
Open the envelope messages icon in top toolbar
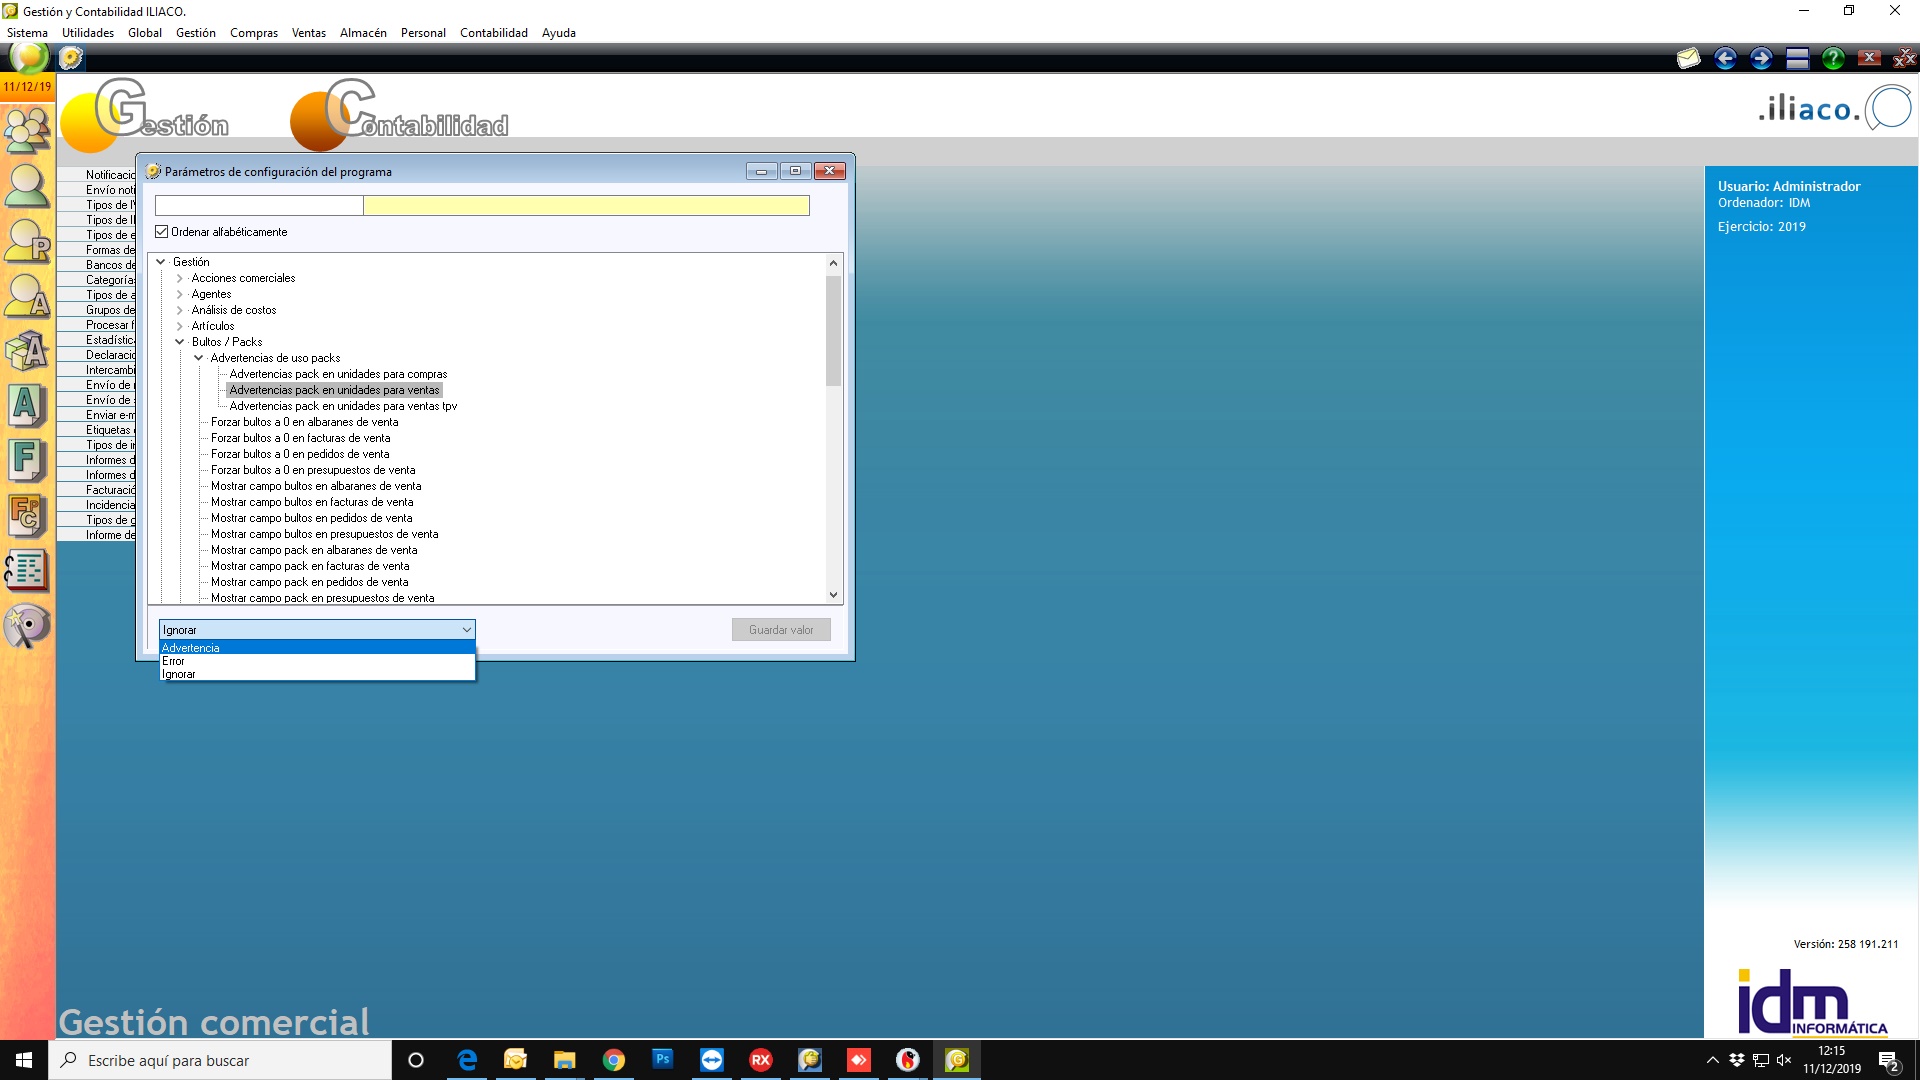pyautogui.click(x=1689, y=58)
